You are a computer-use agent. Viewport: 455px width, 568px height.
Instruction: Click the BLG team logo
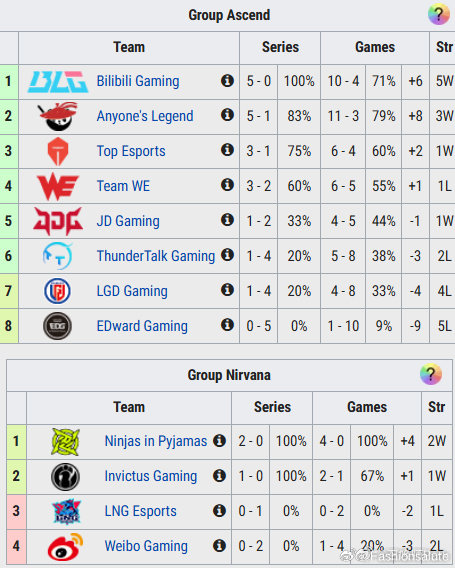pos(58,82)
